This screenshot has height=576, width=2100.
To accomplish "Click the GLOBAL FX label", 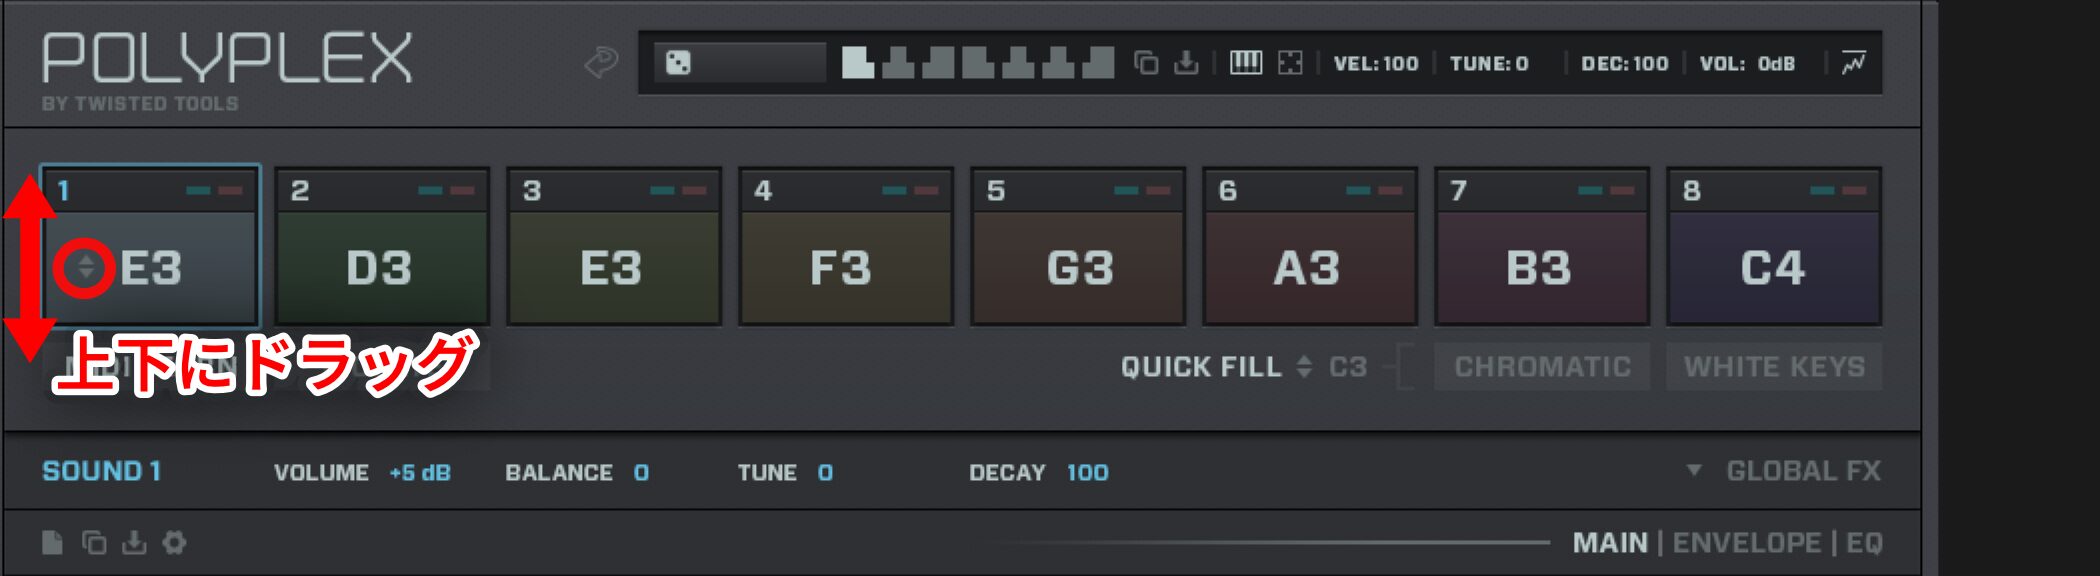I will pos(1803,471).
